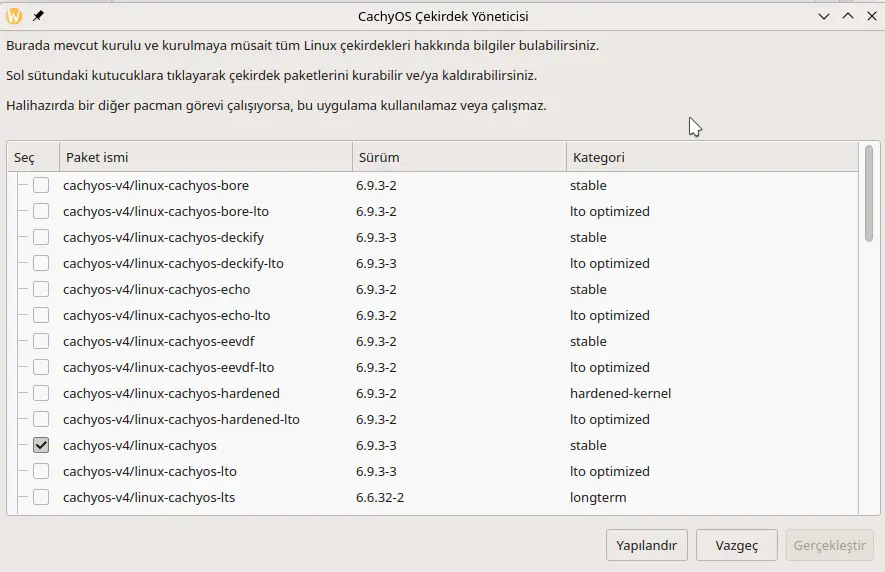Check the linux-cachyos-deckify-lto checkbox

41,263
